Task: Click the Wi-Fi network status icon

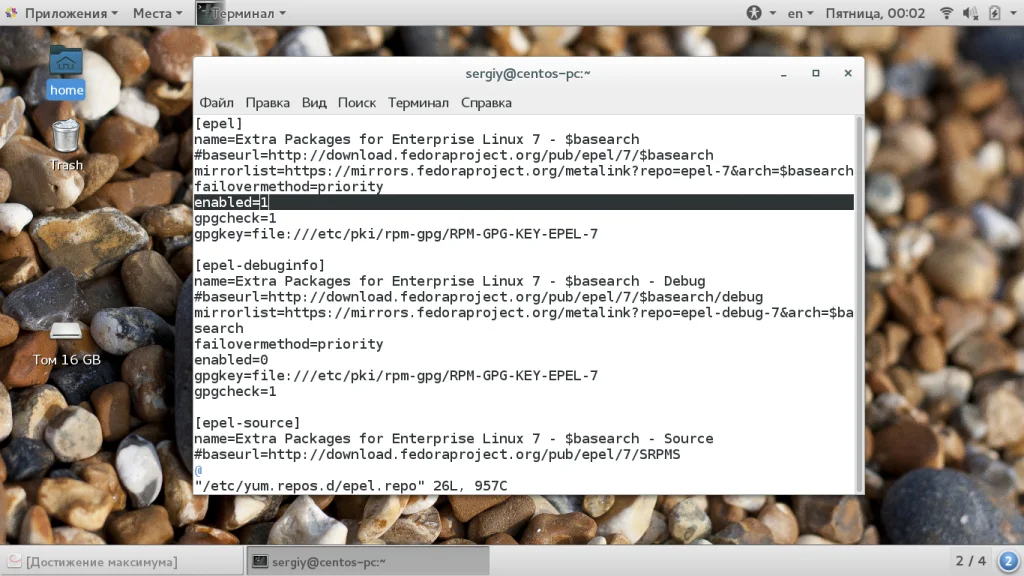Action: click(946, 13)
